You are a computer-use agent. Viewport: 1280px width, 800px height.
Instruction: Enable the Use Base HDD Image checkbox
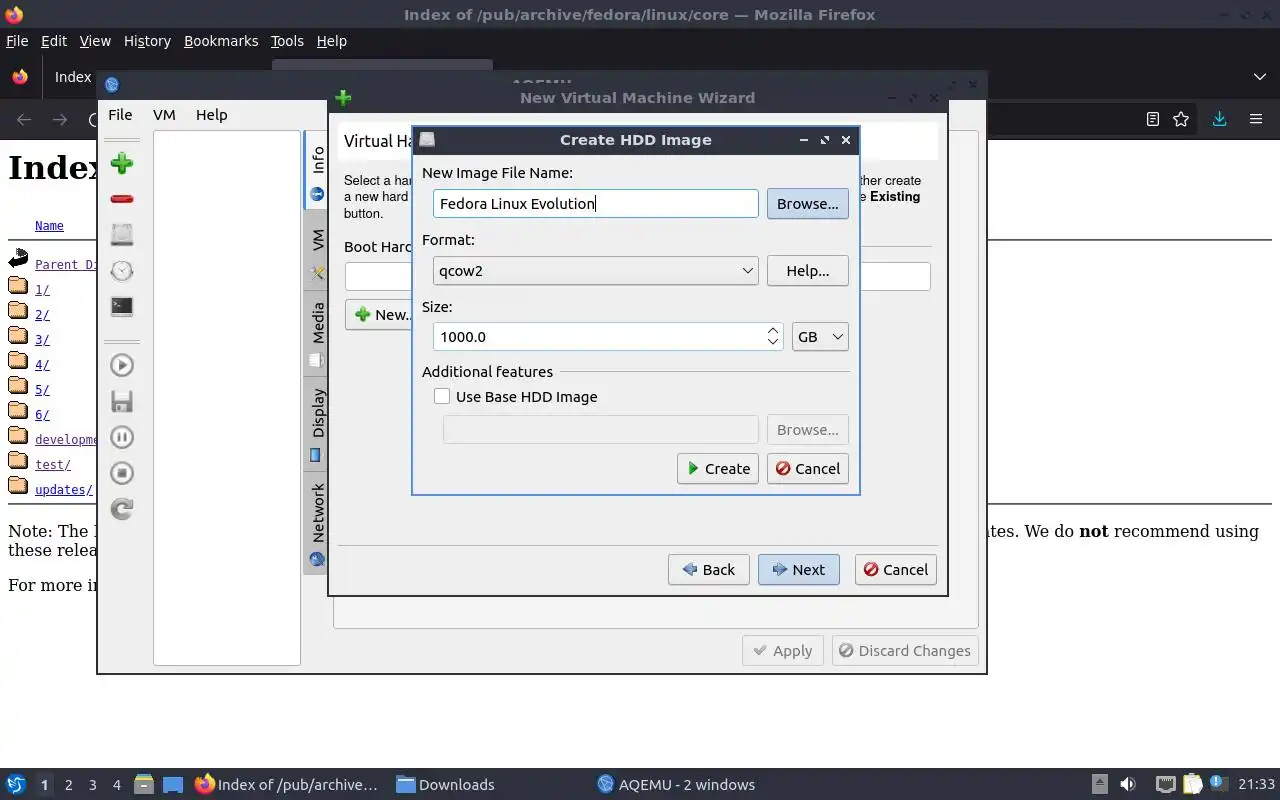pyautogui.click(x=442, y=396)
